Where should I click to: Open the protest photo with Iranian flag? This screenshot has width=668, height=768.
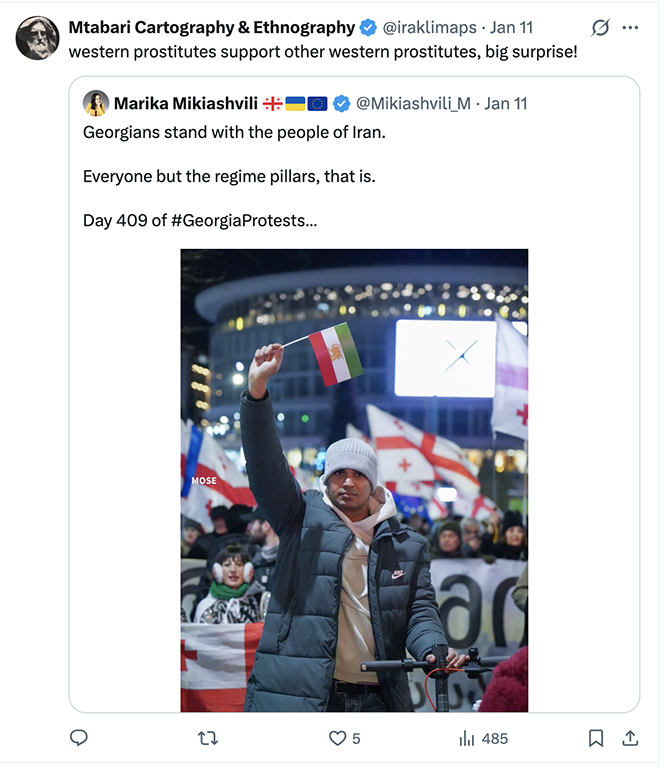(x=354, y=480)
